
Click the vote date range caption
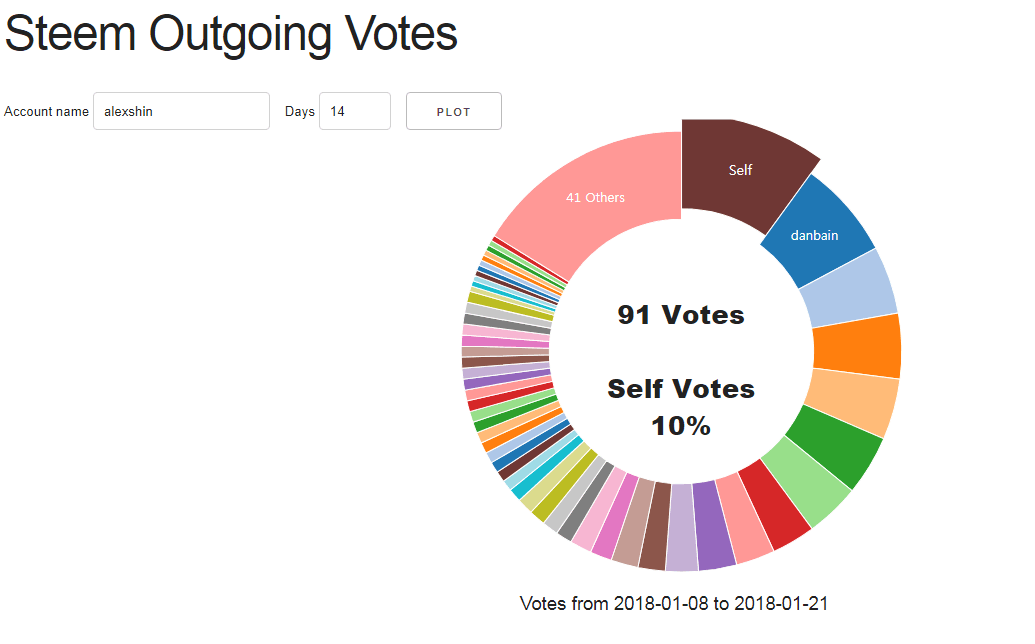pyautogui.click(x=674, y=603)
